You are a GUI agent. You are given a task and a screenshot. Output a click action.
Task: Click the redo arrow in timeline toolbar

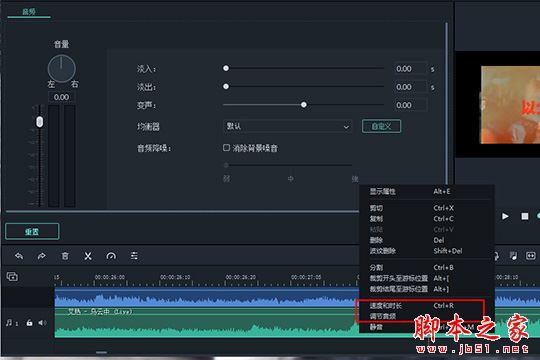pyautogui.click(x=42, y=256)
